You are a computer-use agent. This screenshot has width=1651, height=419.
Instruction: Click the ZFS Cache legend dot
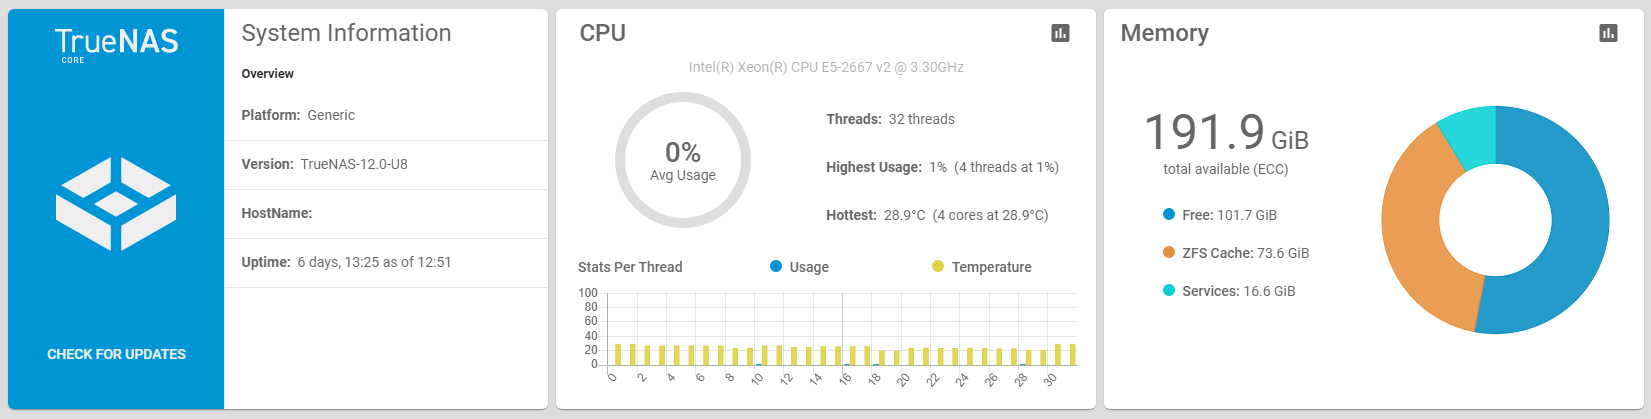click(x=1169, y=252)
